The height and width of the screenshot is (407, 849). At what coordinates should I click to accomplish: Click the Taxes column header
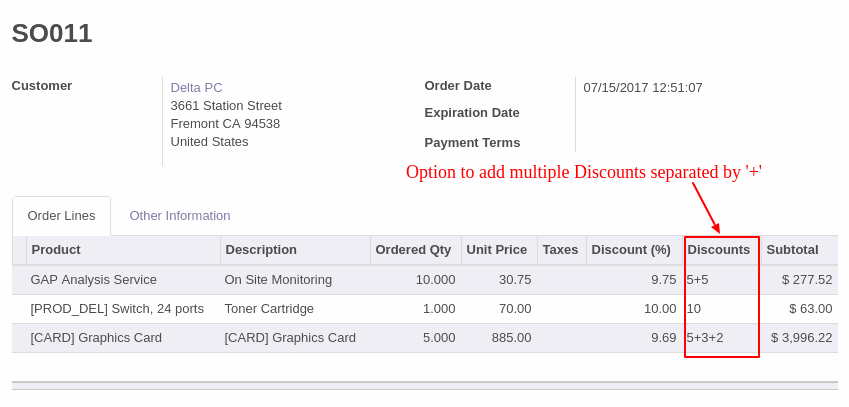pyautogui.click(x=560, y=250)
